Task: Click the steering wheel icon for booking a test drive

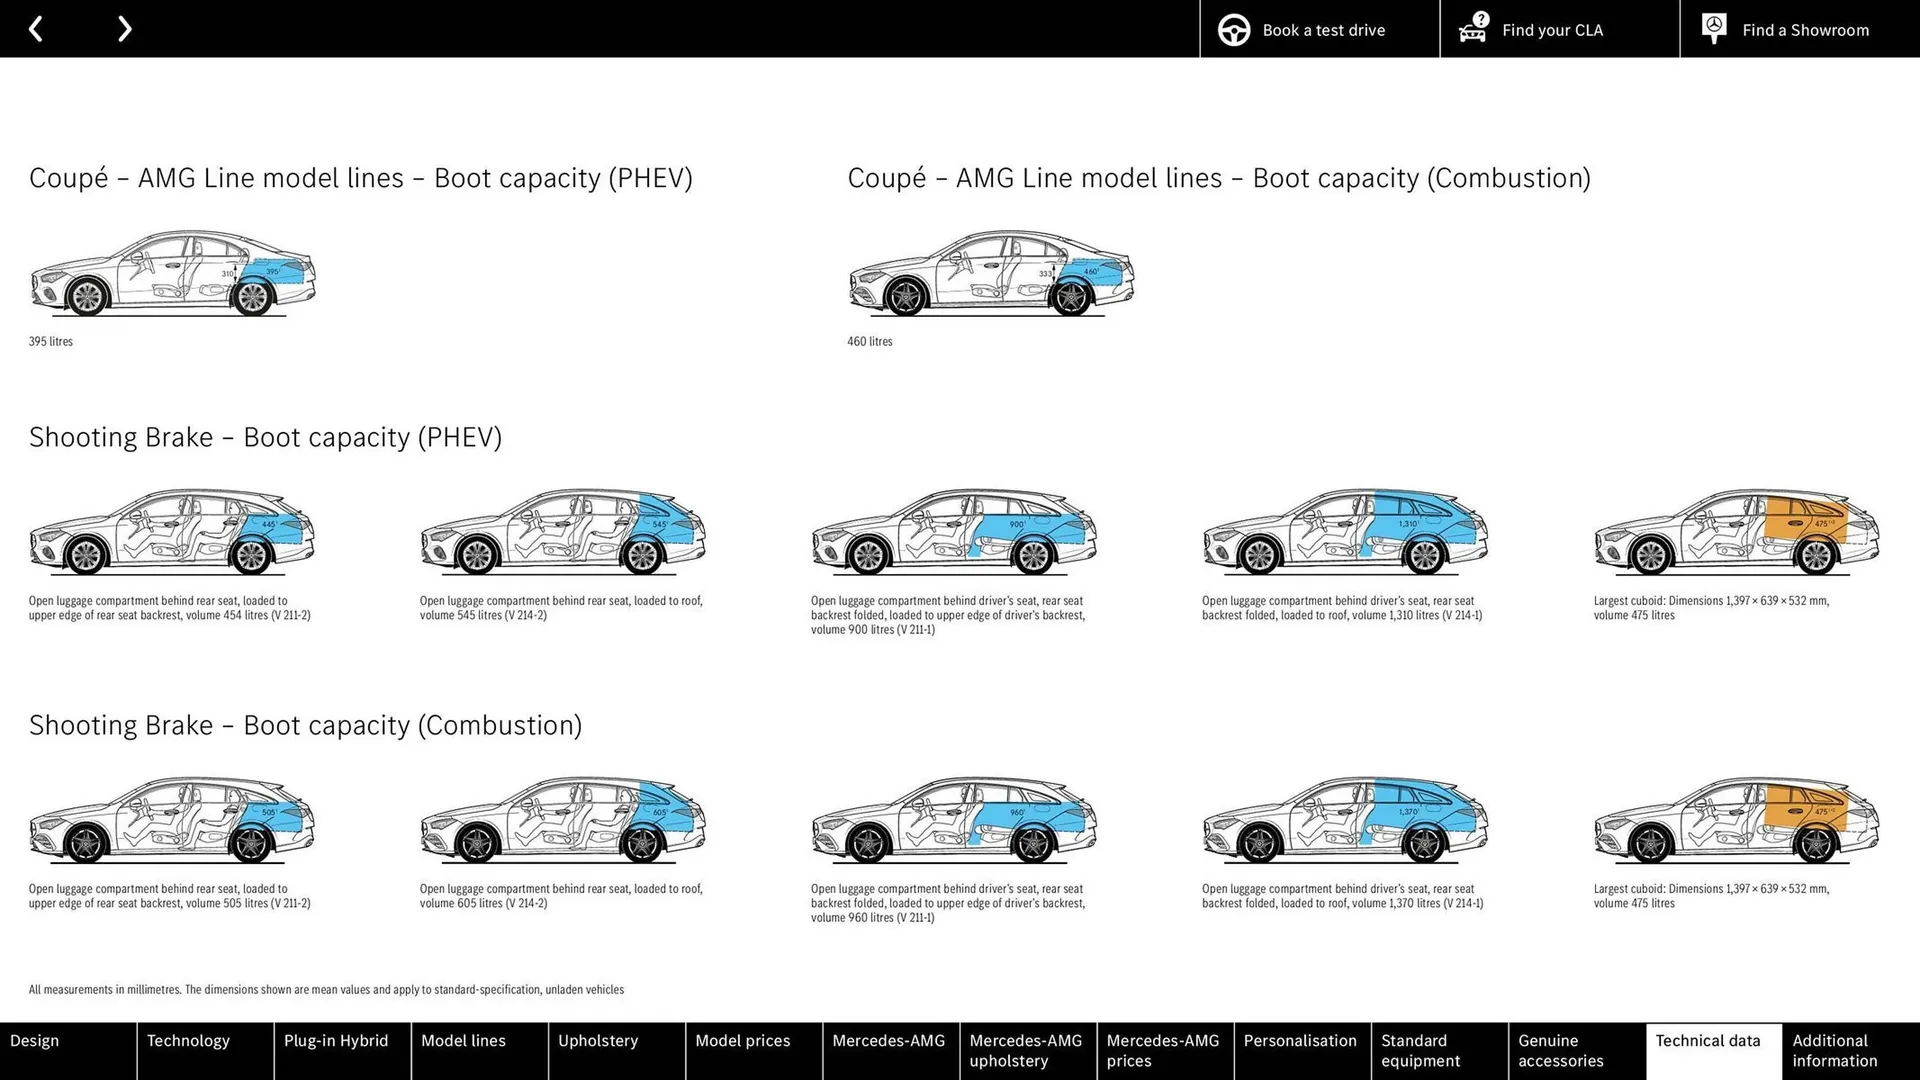Action: pos(1233,29)
